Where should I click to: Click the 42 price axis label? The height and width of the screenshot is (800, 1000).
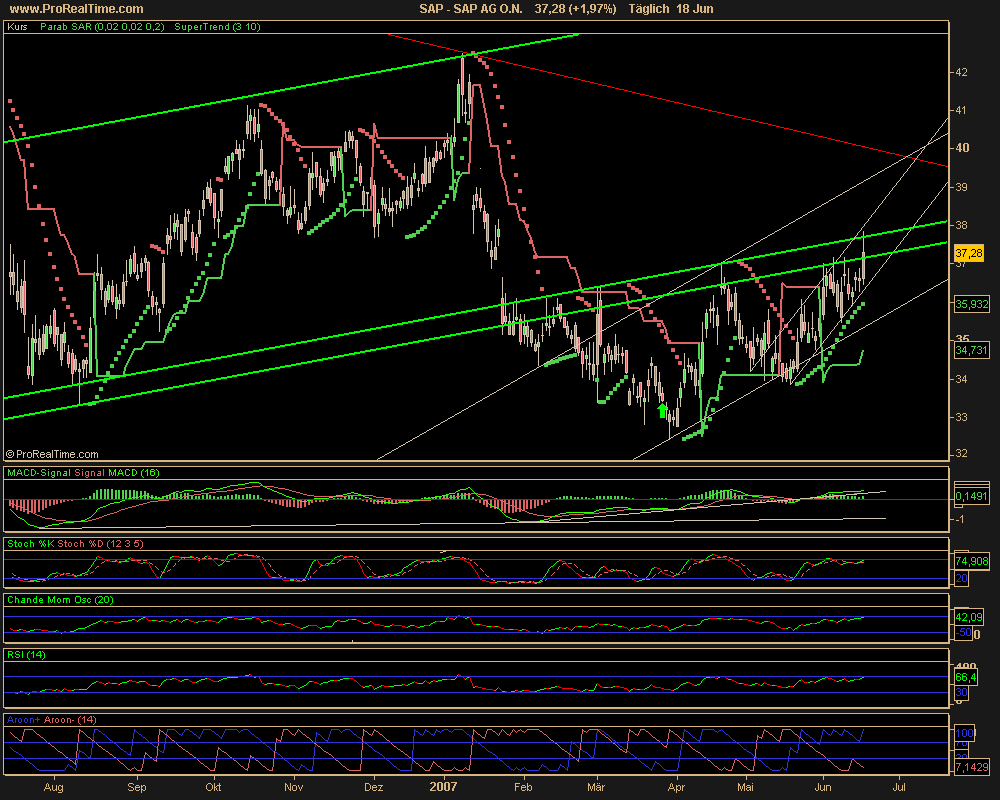(x=960, y=73)
